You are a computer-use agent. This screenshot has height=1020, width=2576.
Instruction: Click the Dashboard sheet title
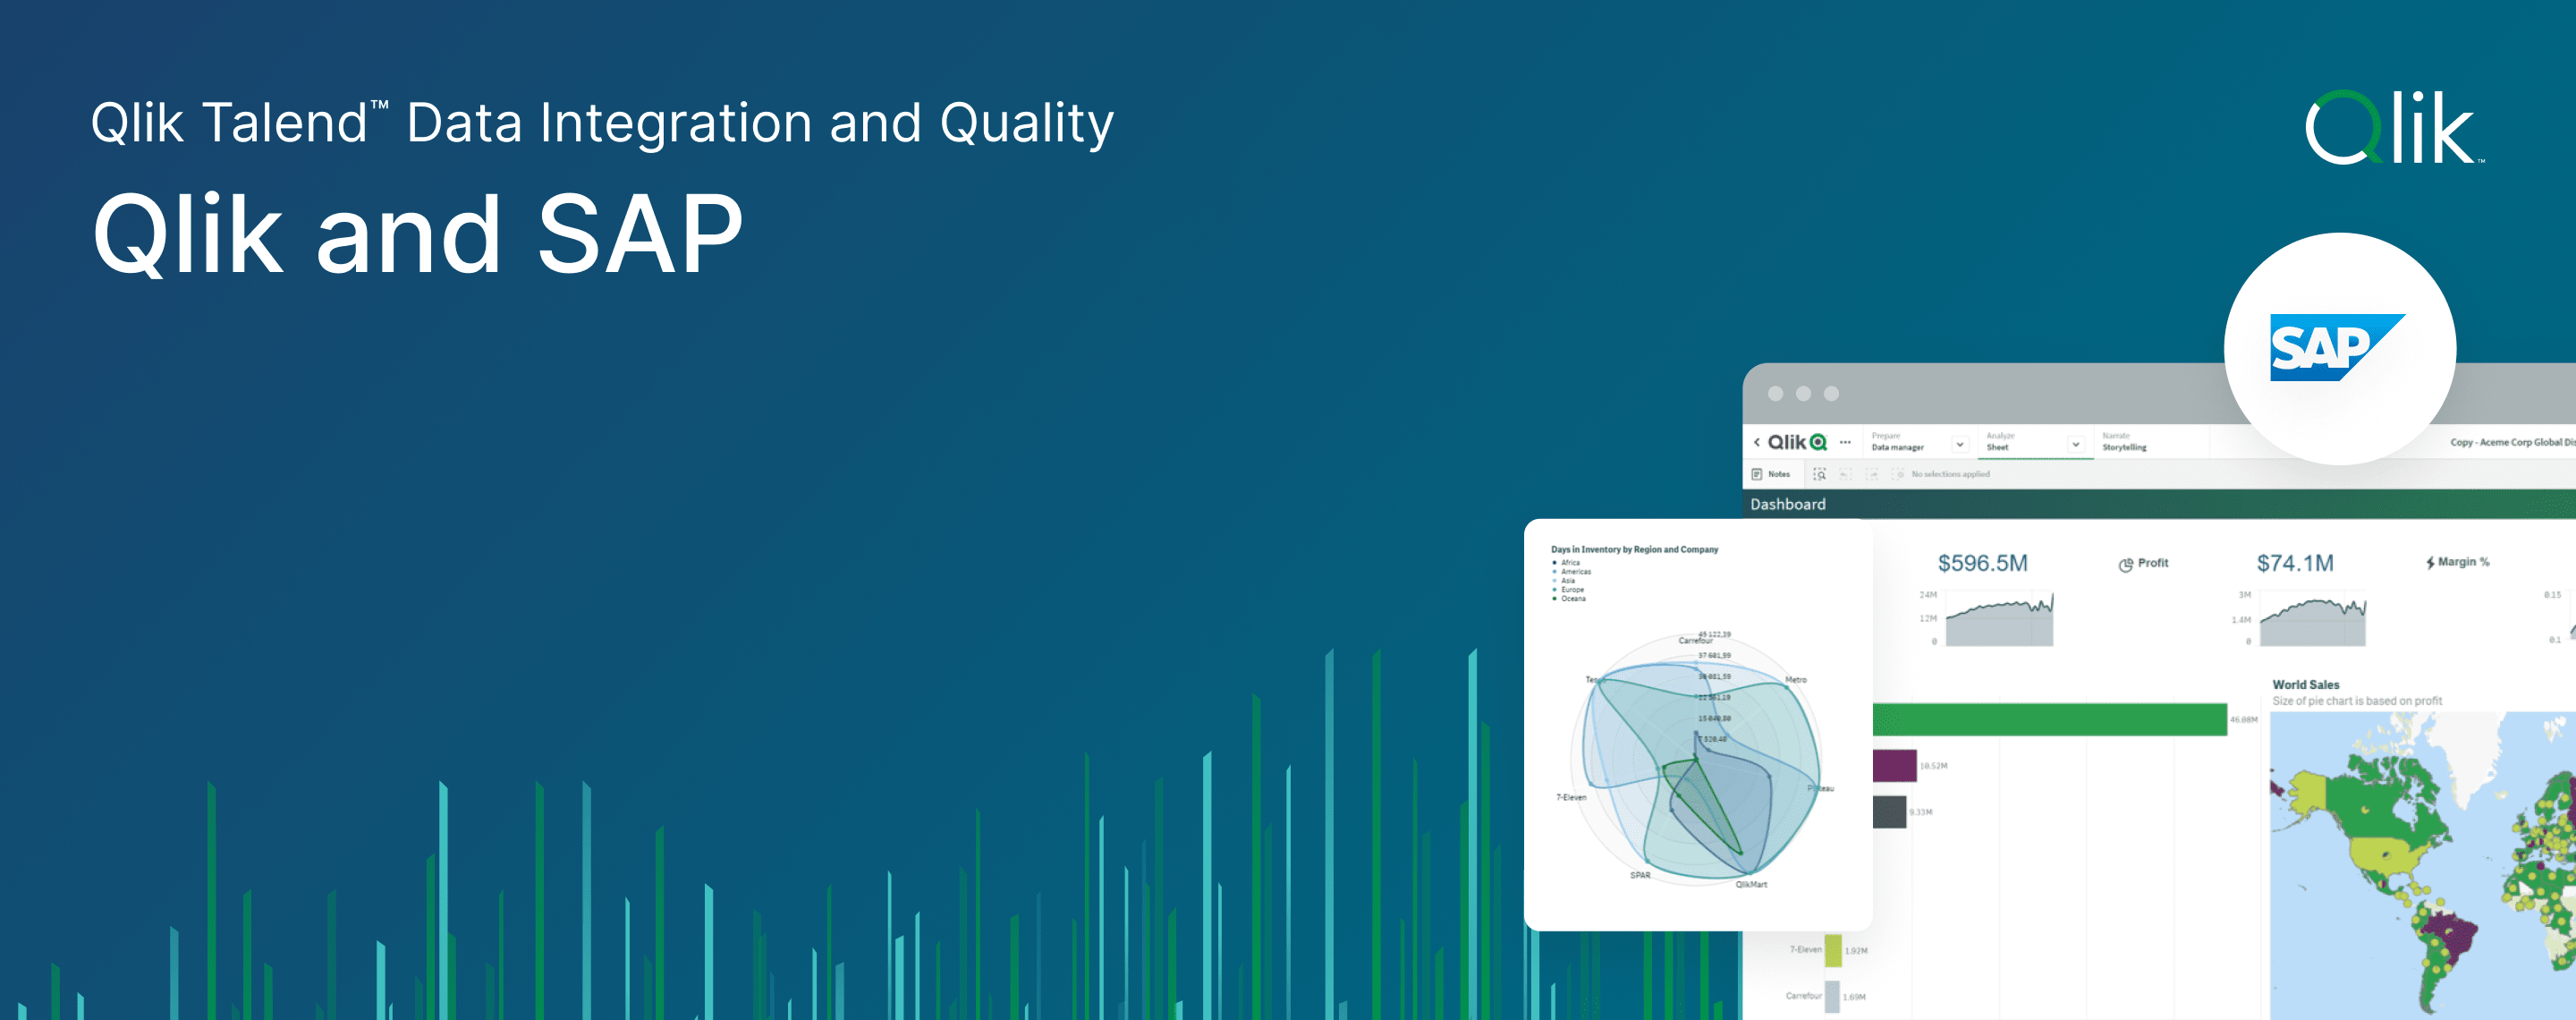pyautogui.click(x=1787, y=504)
